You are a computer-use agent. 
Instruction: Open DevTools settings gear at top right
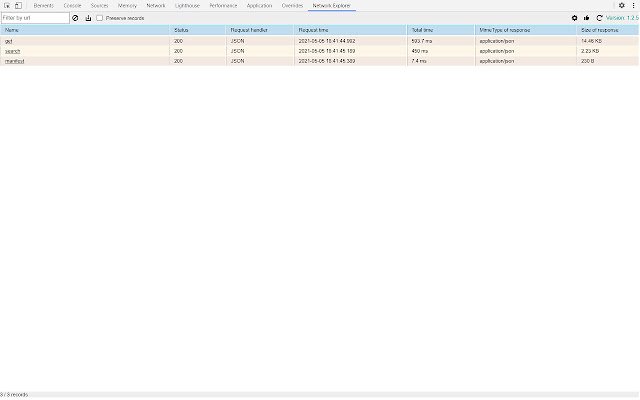point(622,6)
